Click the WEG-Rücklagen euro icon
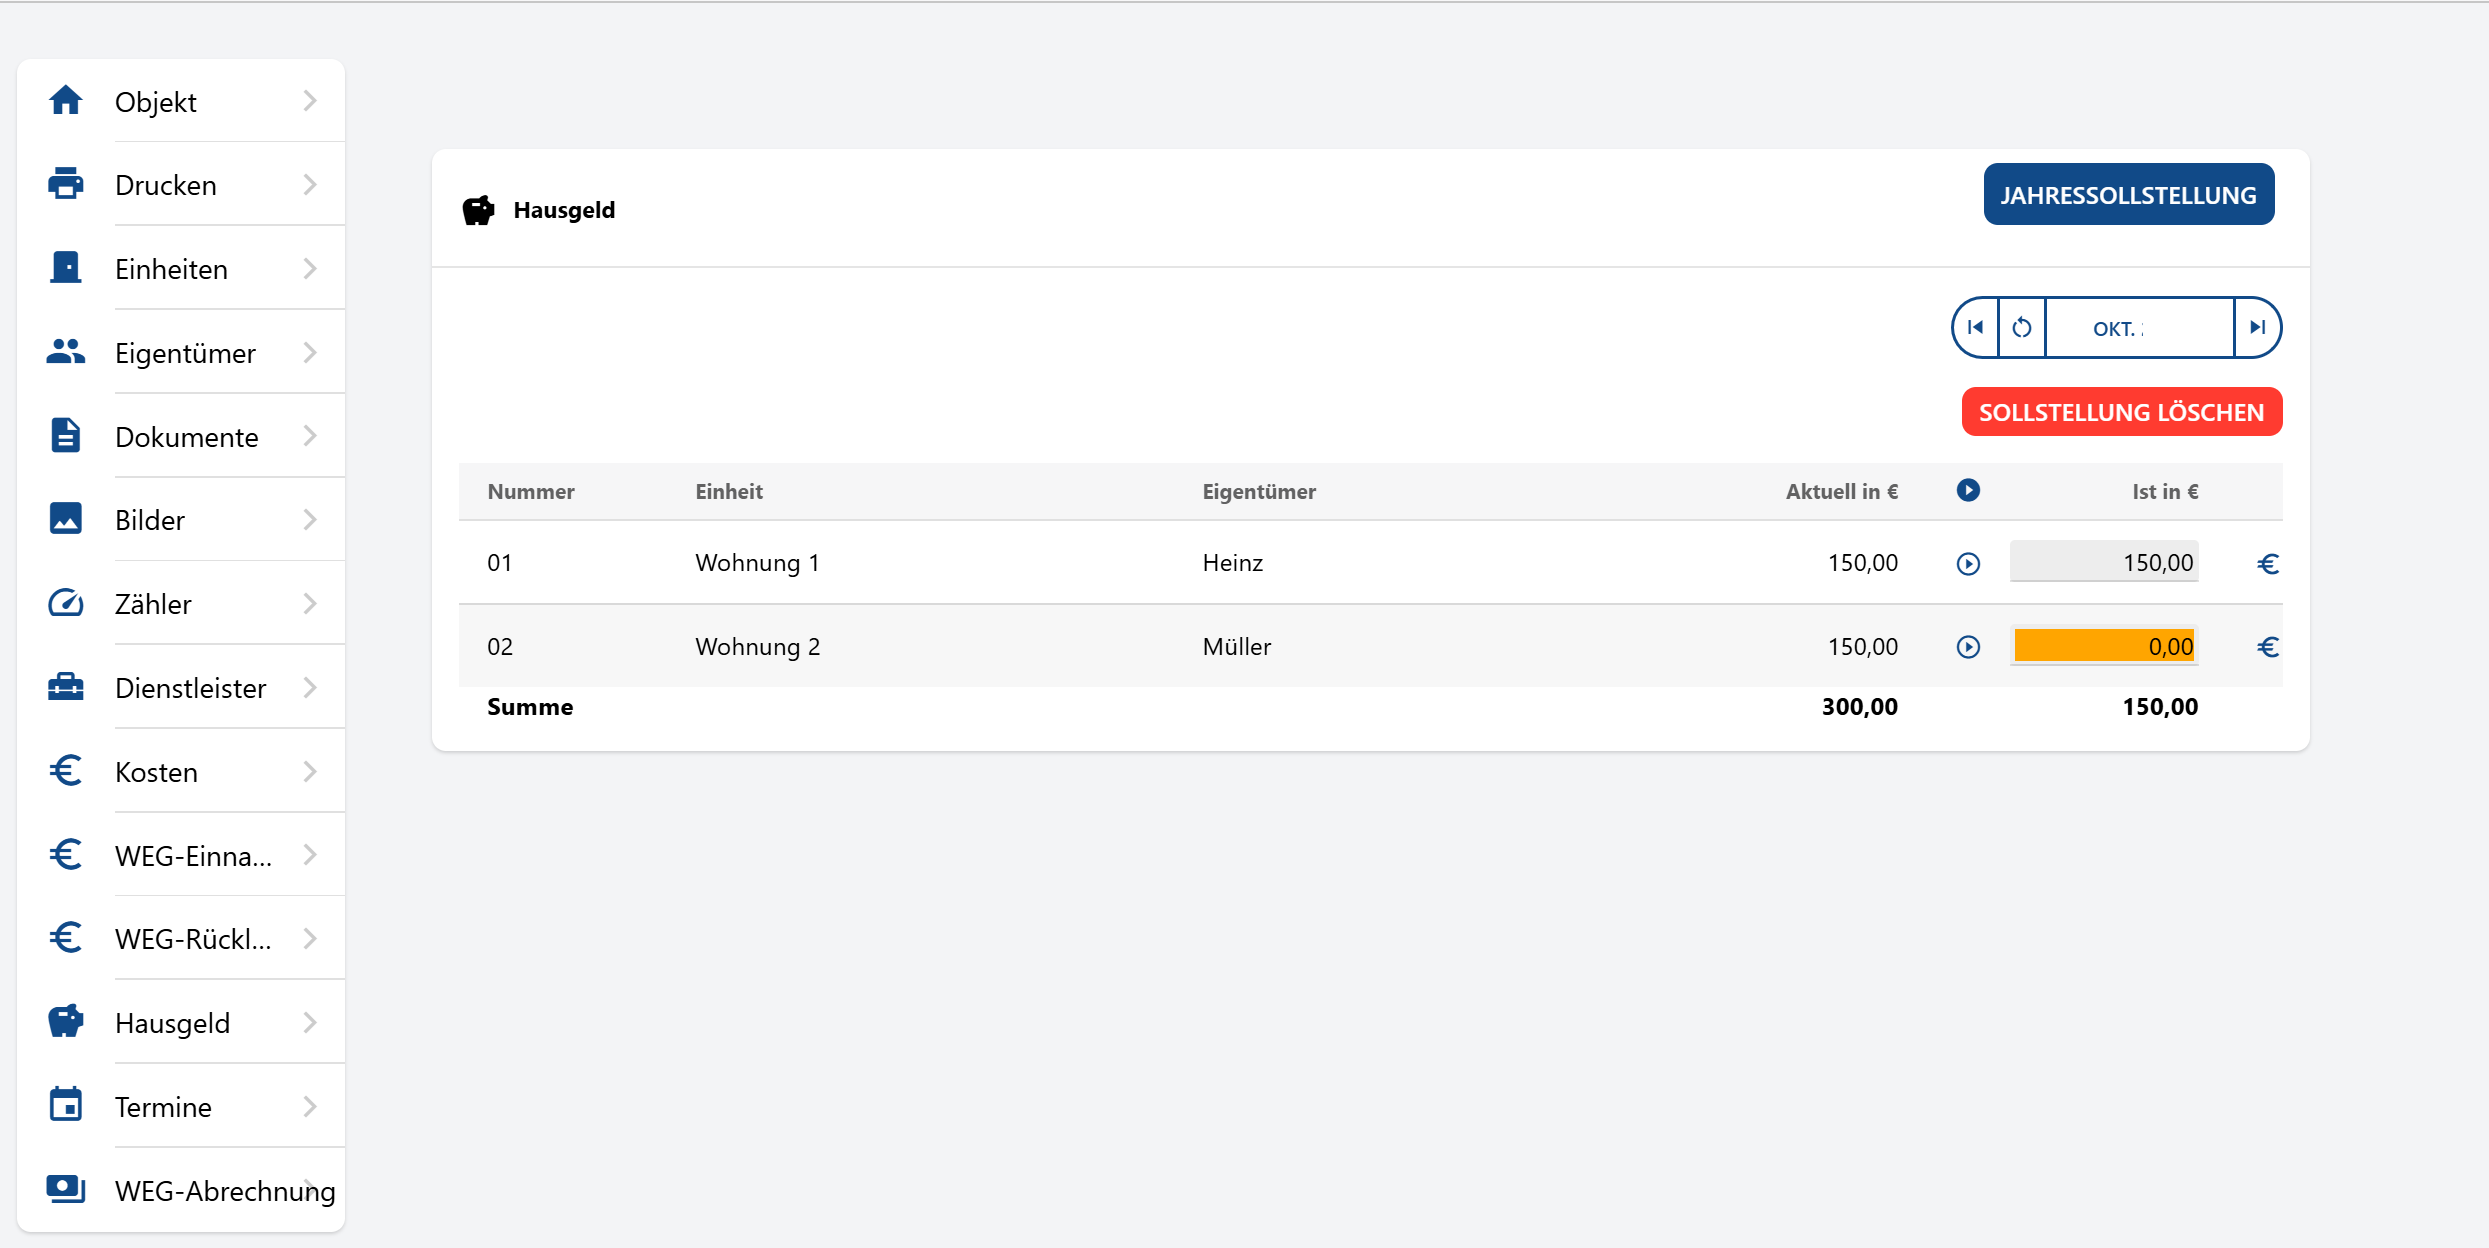 tap(66, 938)
